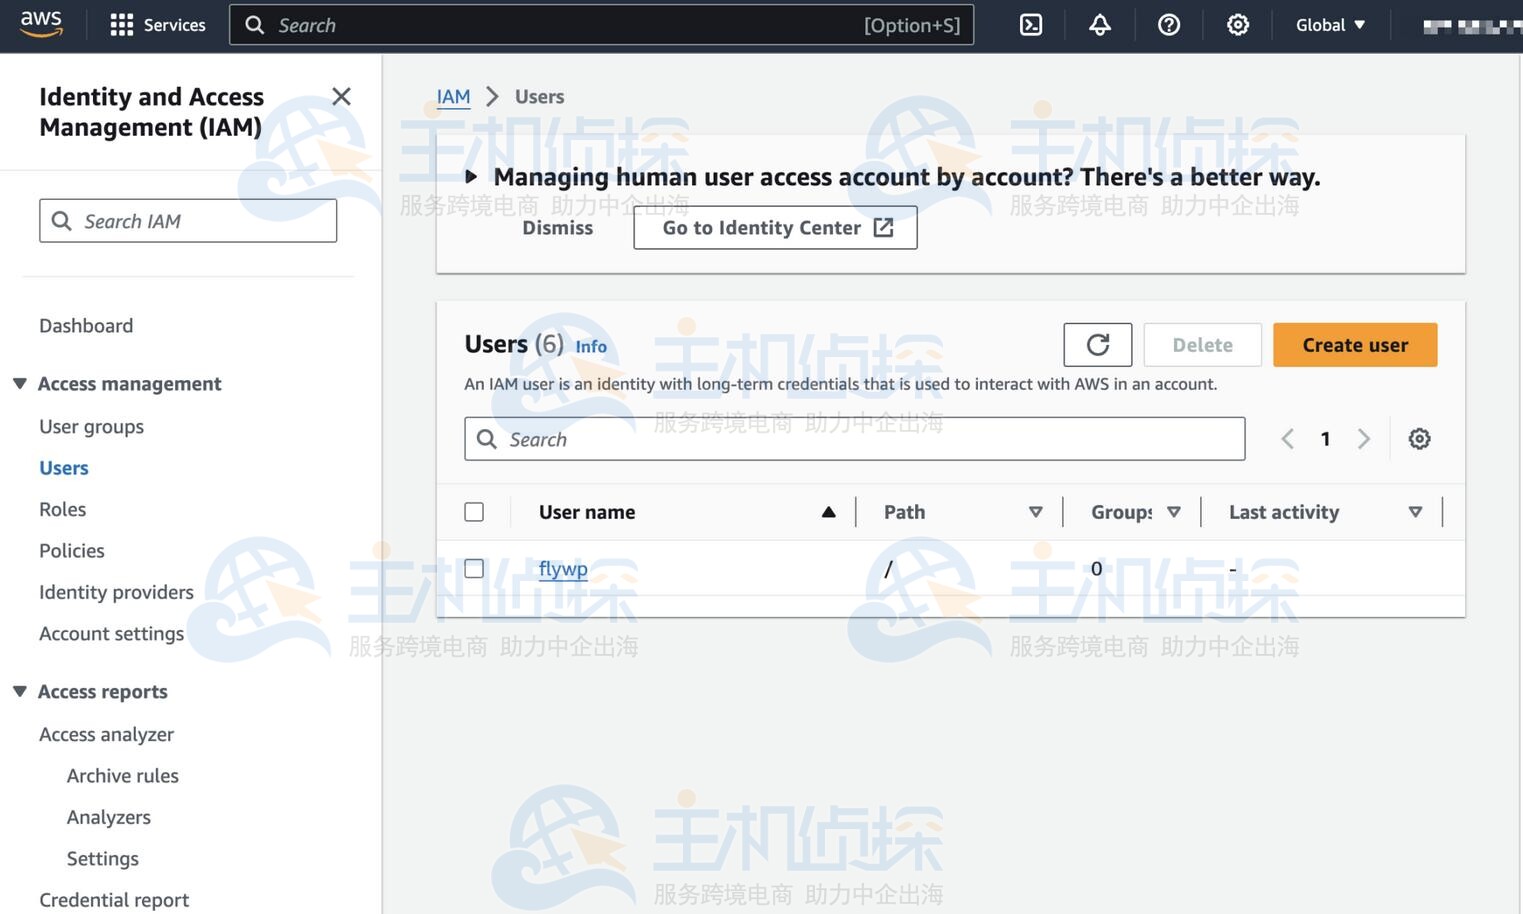The image size is (1523, 914).
Task: Go to Roles in sidebar
Action: click(x=62, y=509)
